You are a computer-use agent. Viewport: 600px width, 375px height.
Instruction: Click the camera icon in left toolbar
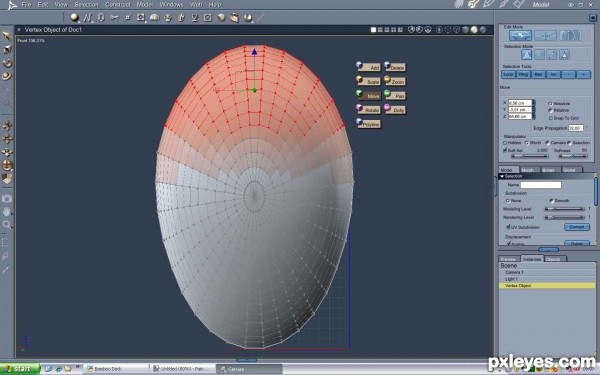click(7, 198)
